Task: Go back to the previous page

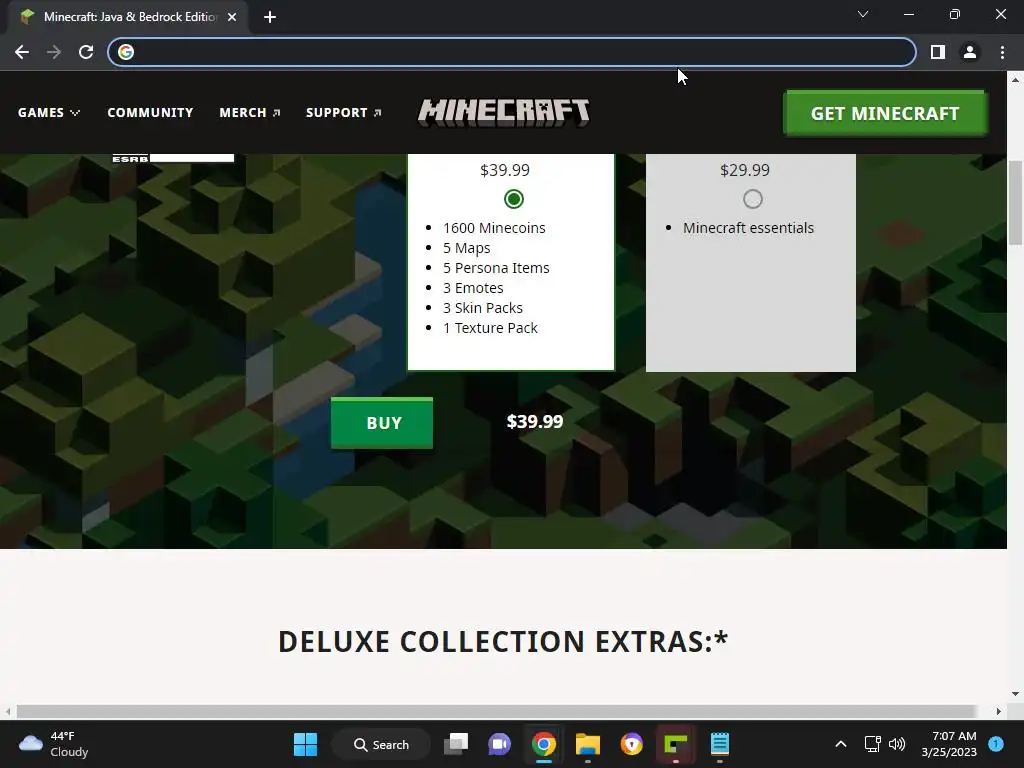Action: click(x=22, y=52)
